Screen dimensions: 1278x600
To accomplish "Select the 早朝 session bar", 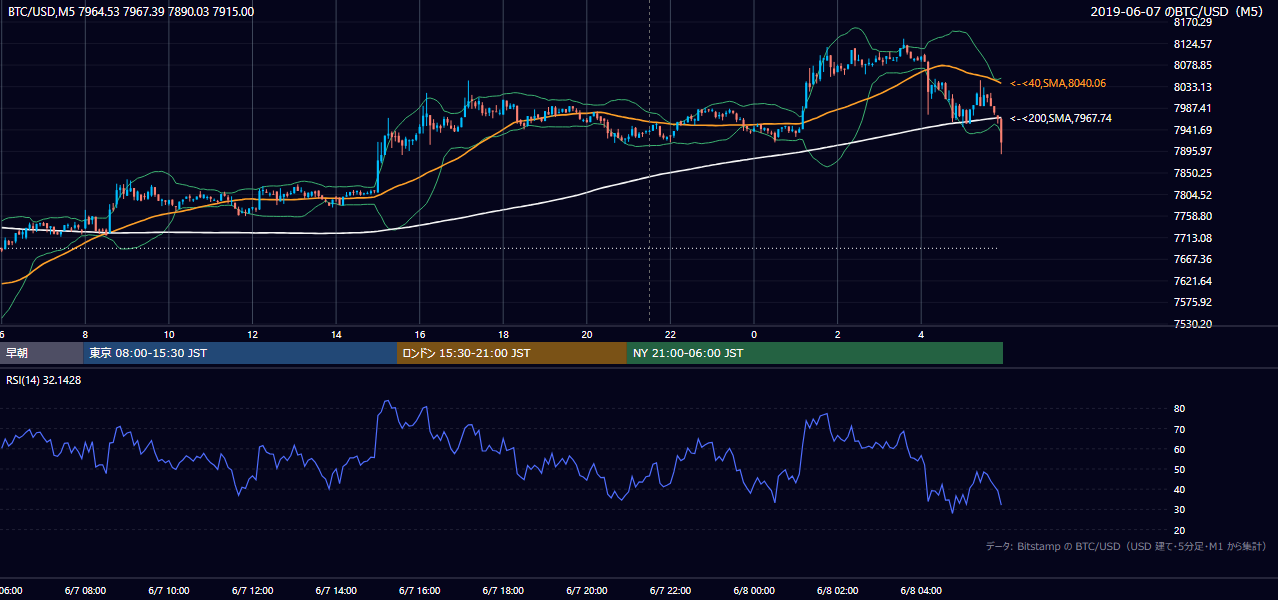I will (41, 353).
